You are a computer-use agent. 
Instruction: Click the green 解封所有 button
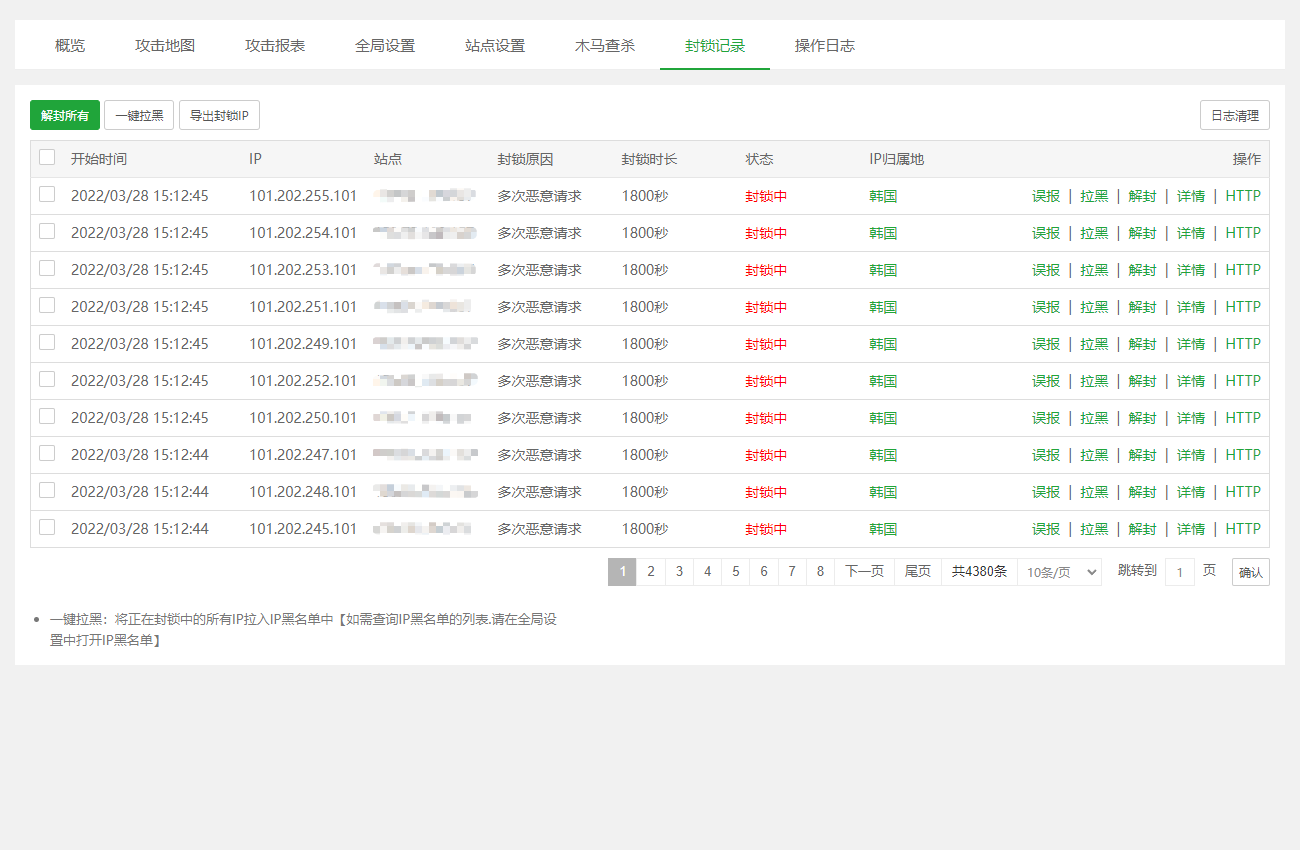pos(65,116)
